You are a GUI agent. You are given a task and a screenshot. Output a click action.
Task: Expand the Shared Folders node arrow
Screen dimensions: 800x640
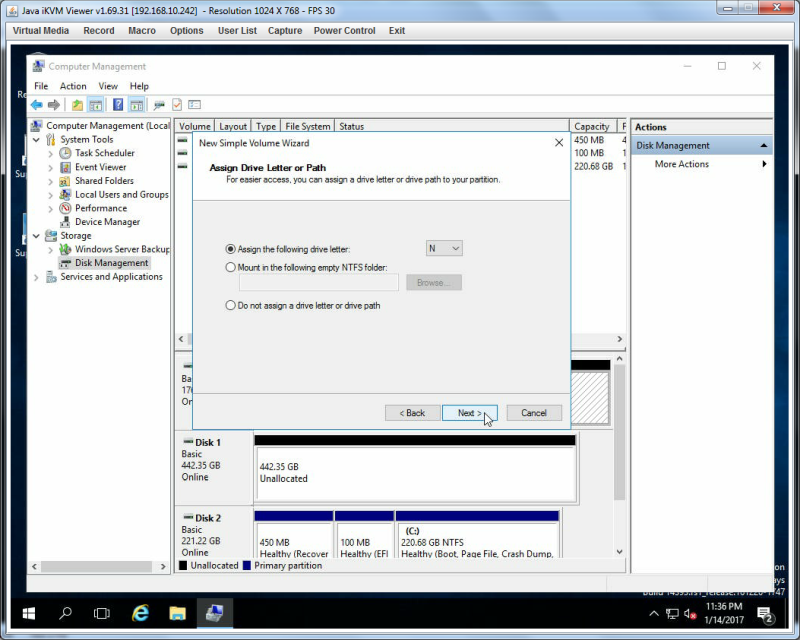tap(51, 181)
